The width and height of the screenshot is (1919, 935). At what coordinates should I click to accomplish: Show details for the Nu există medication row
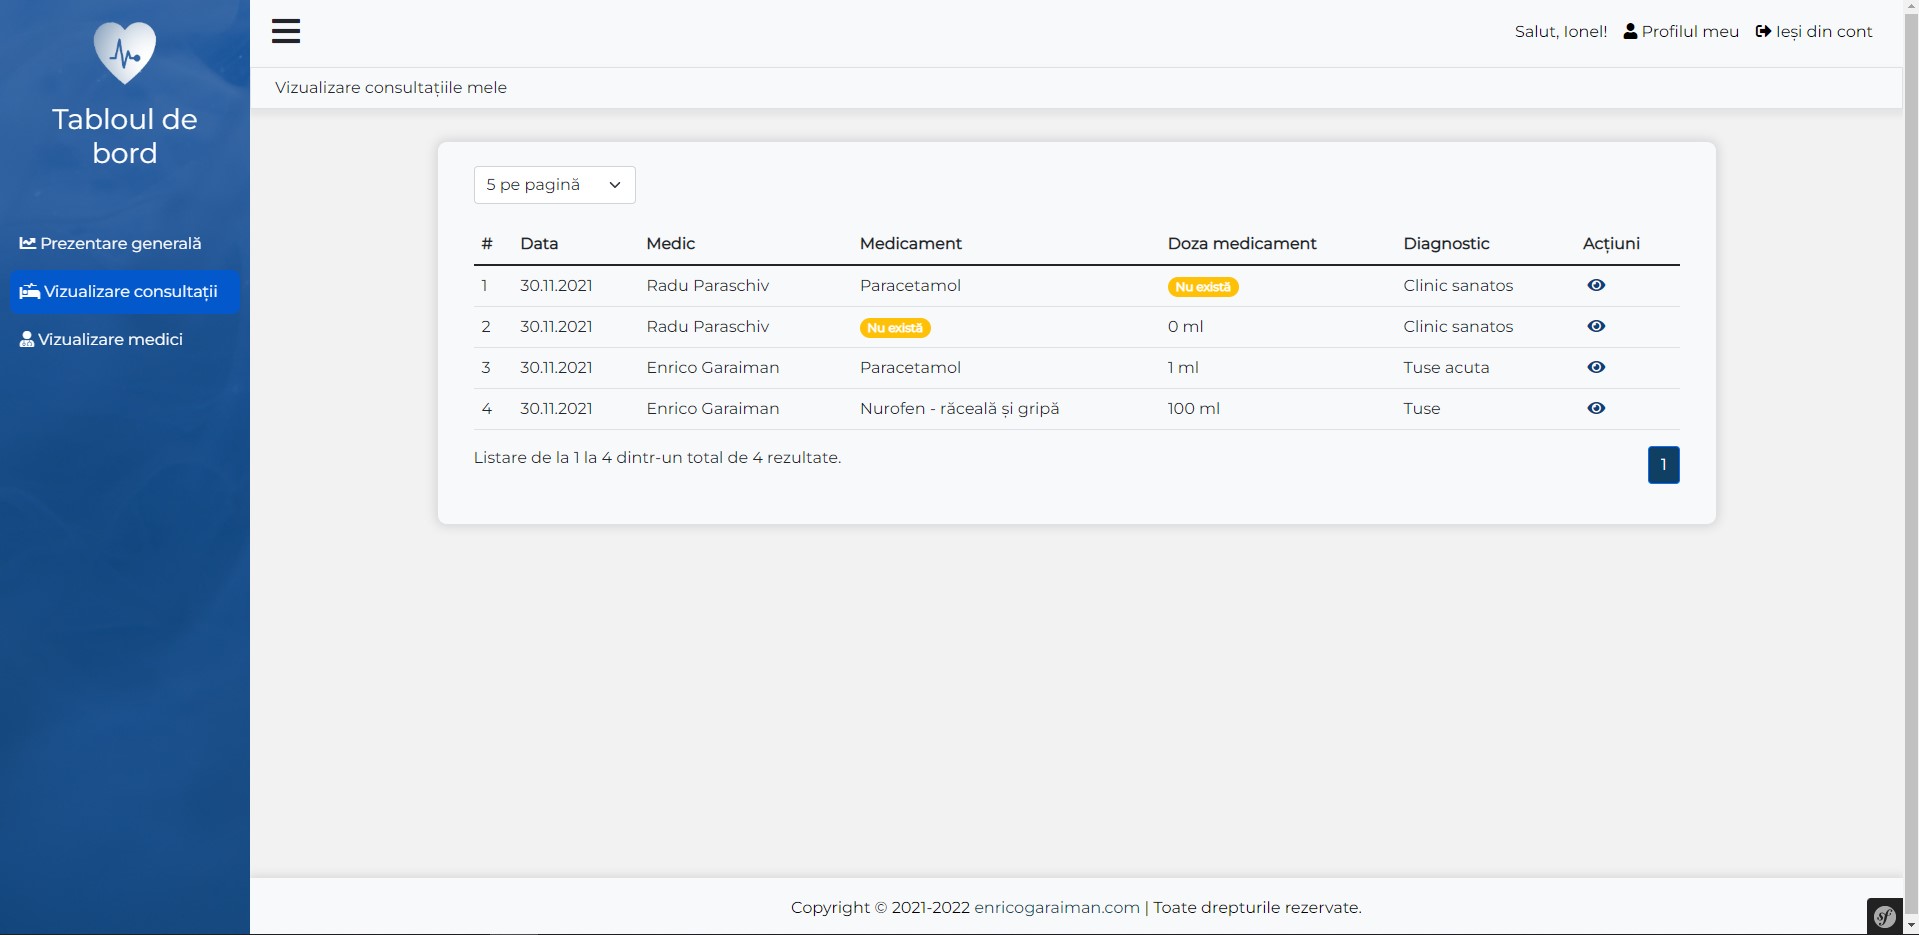click(x=1595, y=326)
